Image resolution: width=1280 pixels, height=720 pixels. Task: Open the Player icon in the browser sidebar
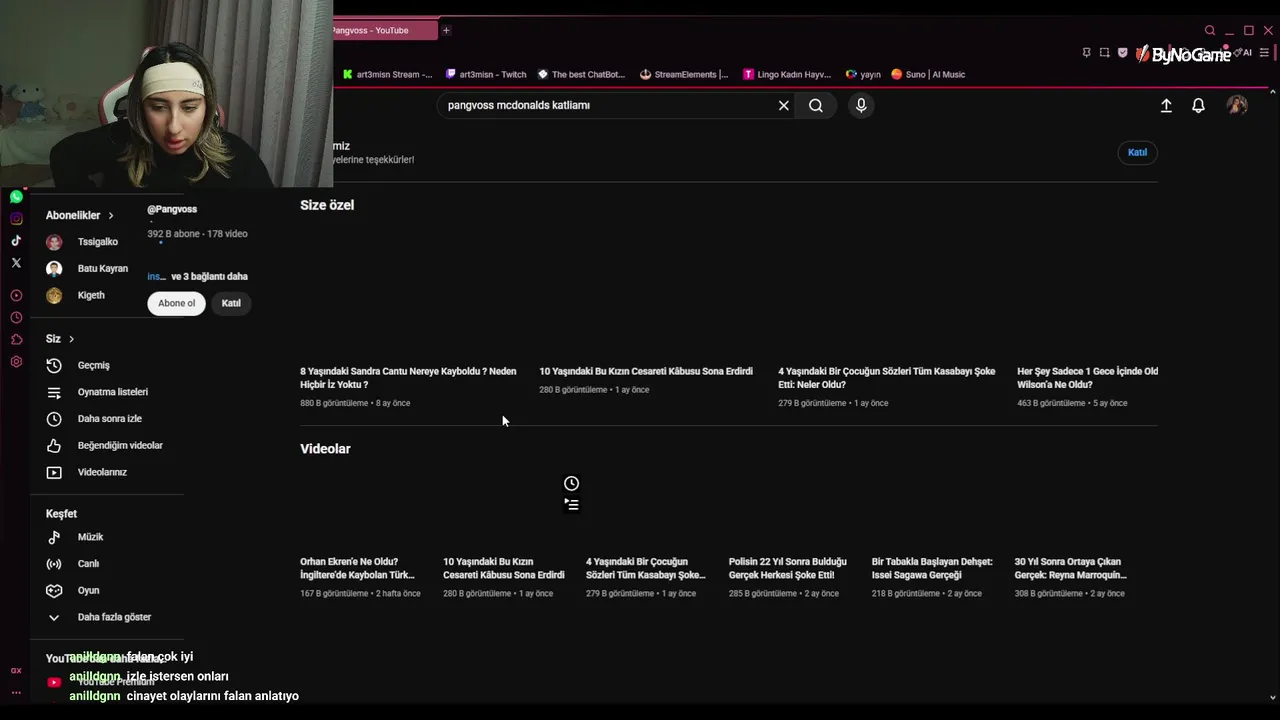(x=16, y=295)
